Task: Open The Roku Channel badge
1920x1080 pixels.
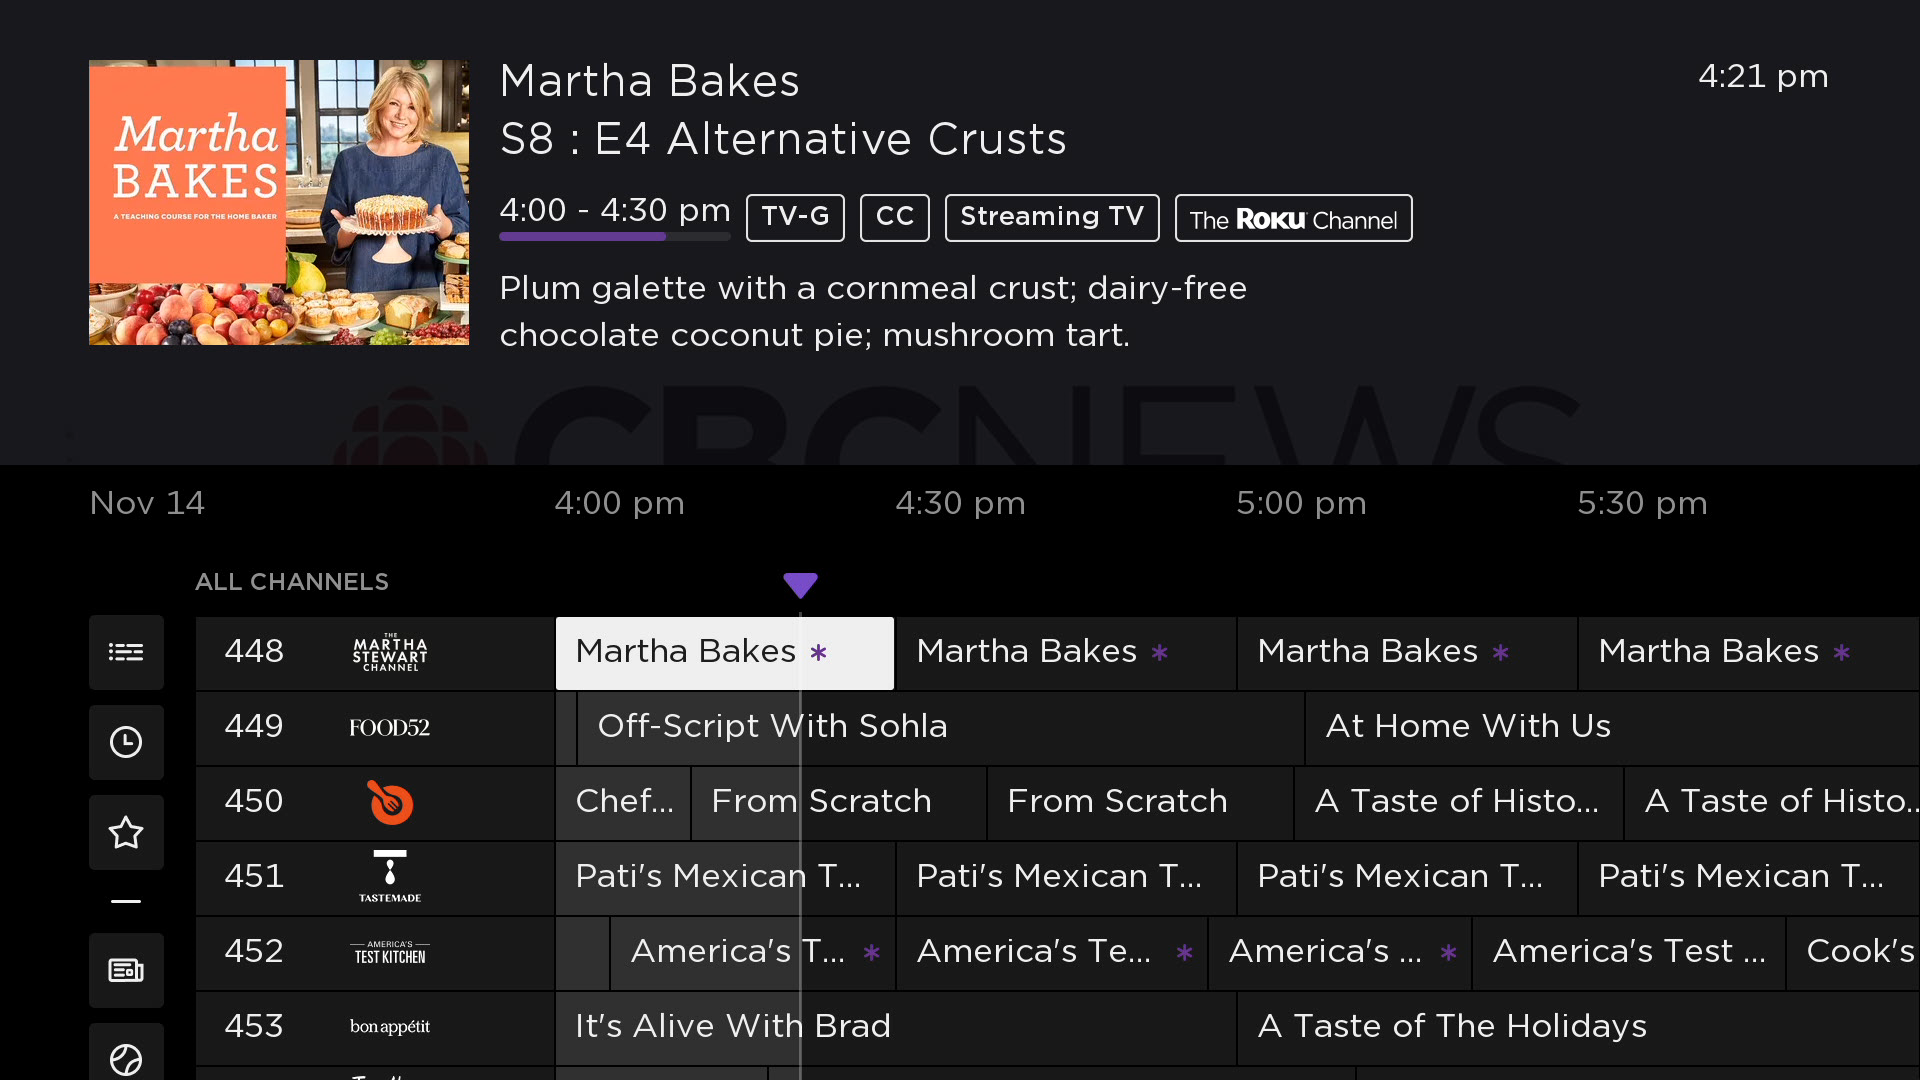Action: tap(1293, 218)
